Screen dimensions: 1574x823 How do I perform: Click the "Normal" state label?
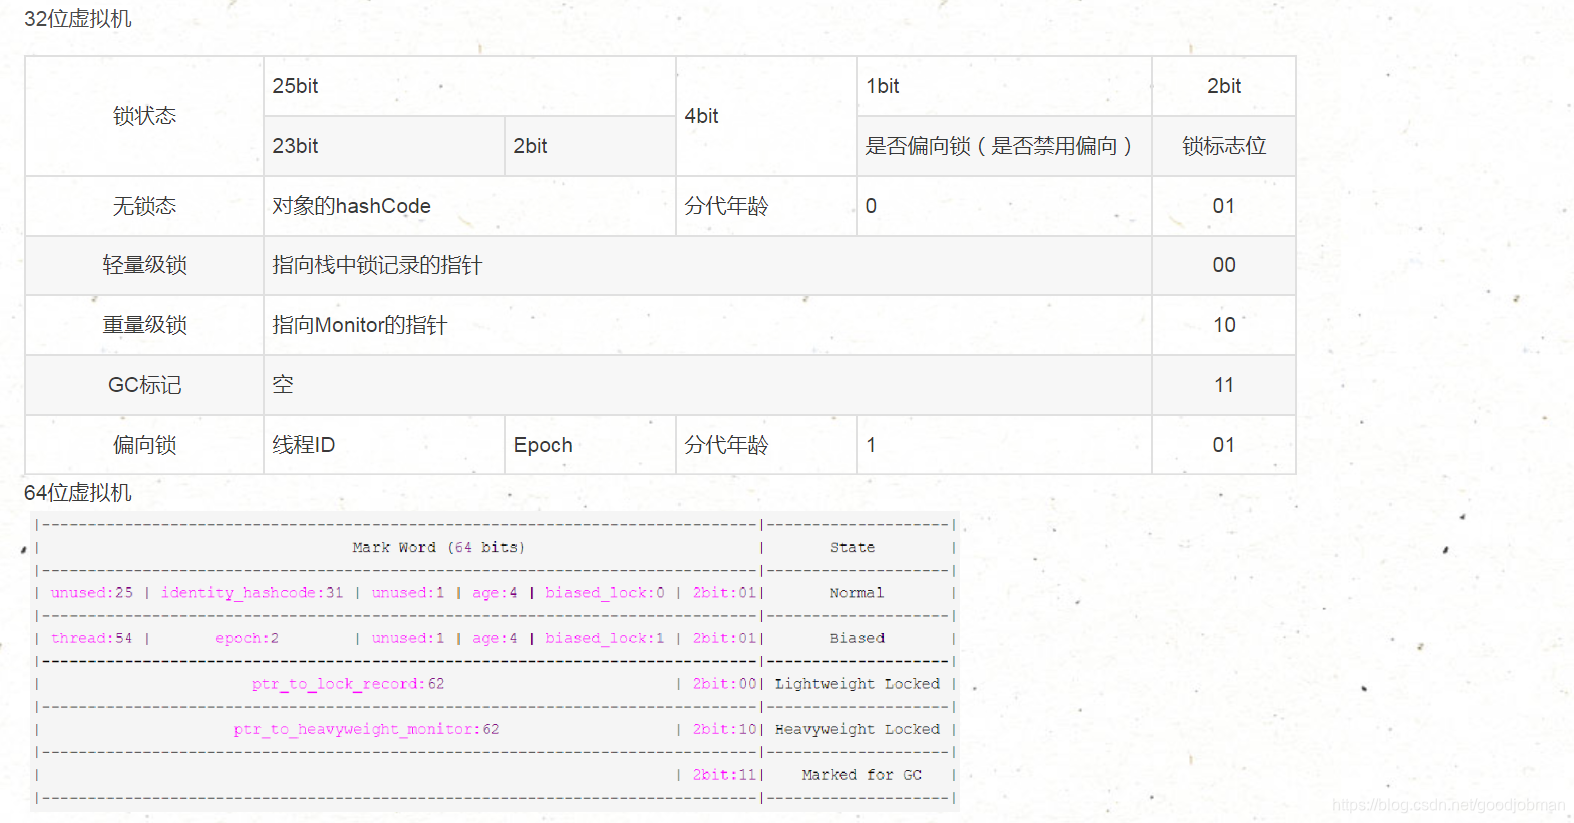[x=857, y=593]
